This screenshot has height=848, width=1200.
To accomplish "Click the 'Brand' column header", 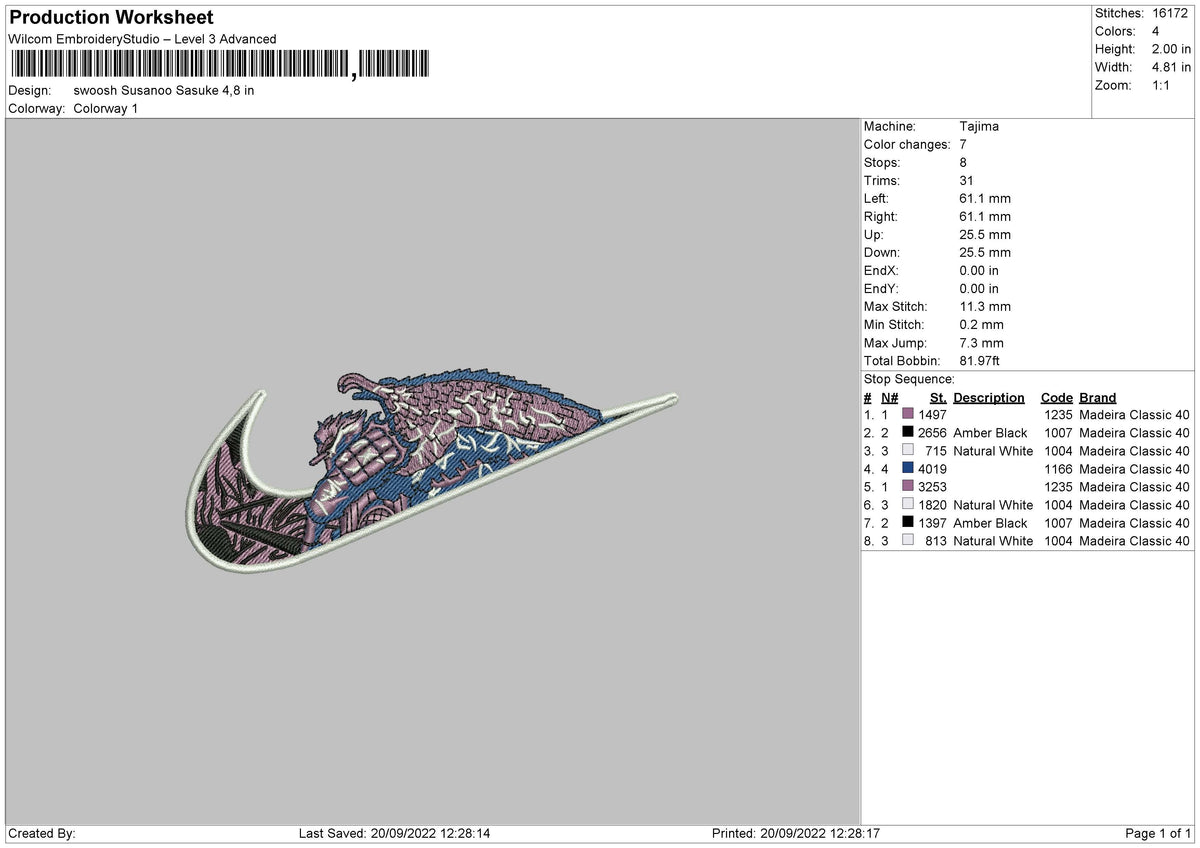I will pos(1098,397).
